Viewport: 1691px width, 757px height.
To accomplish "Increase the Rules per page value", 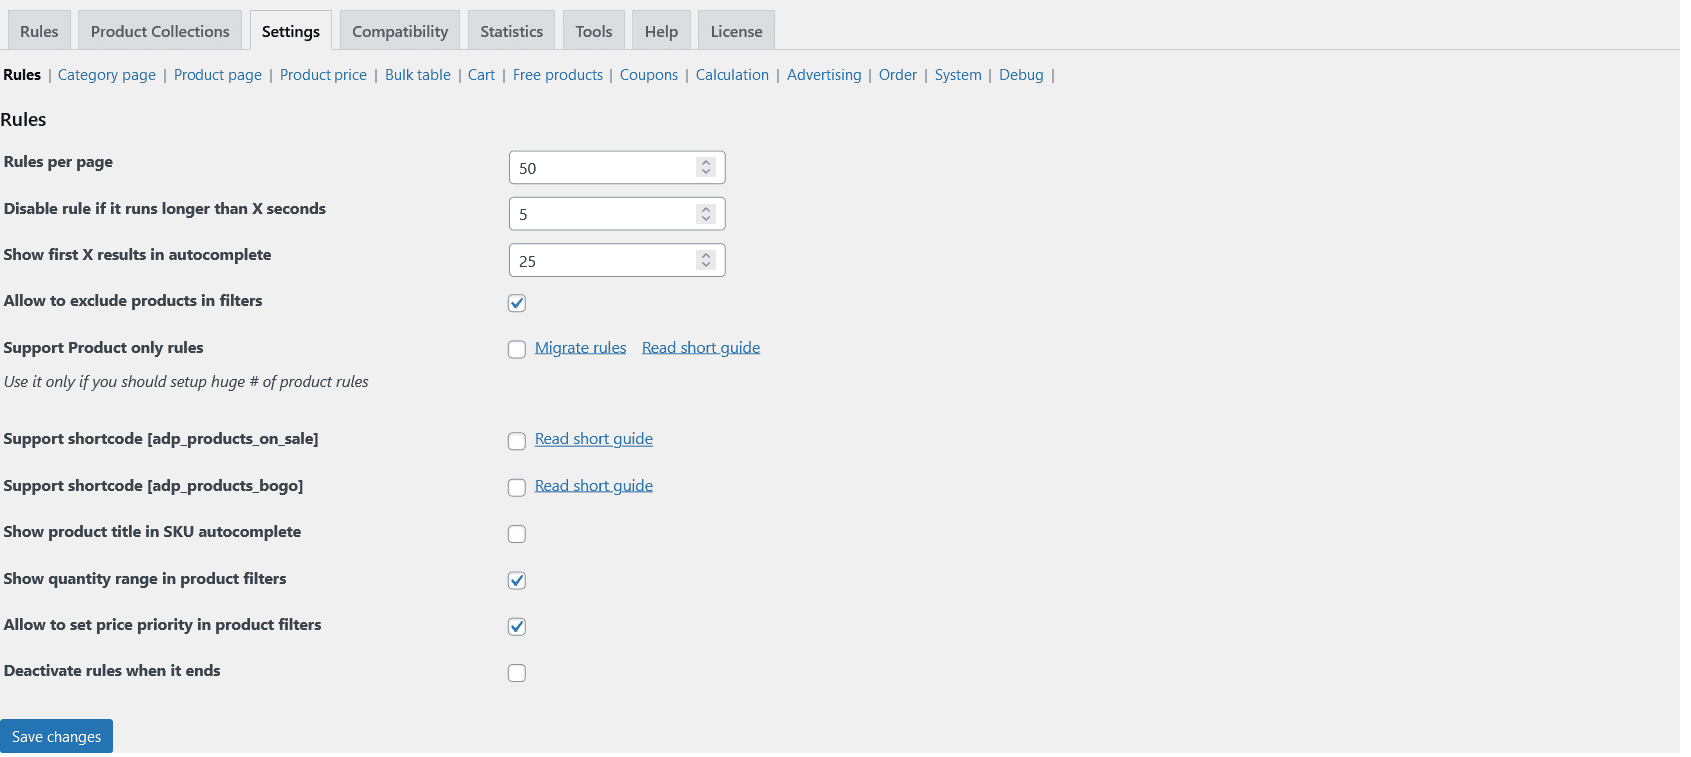I will 706,163.
